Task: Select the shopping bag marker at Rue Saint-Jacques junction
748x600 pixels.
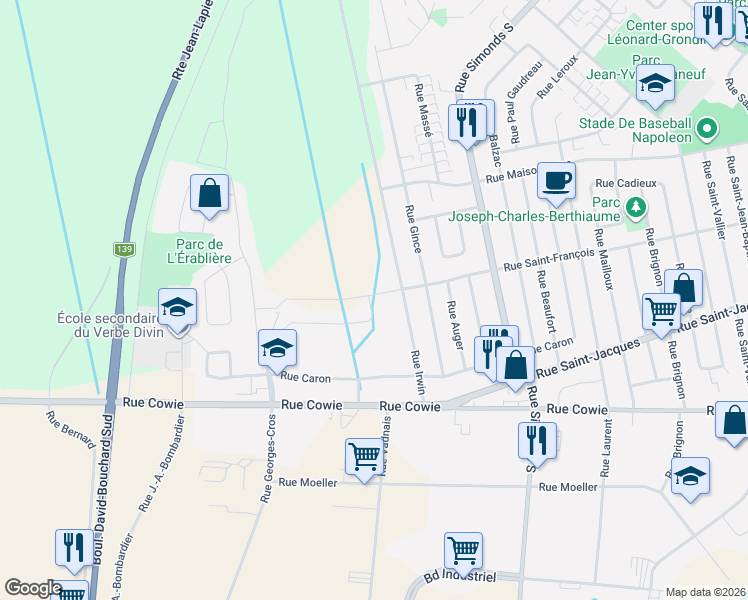Action: tap(515, 368)
